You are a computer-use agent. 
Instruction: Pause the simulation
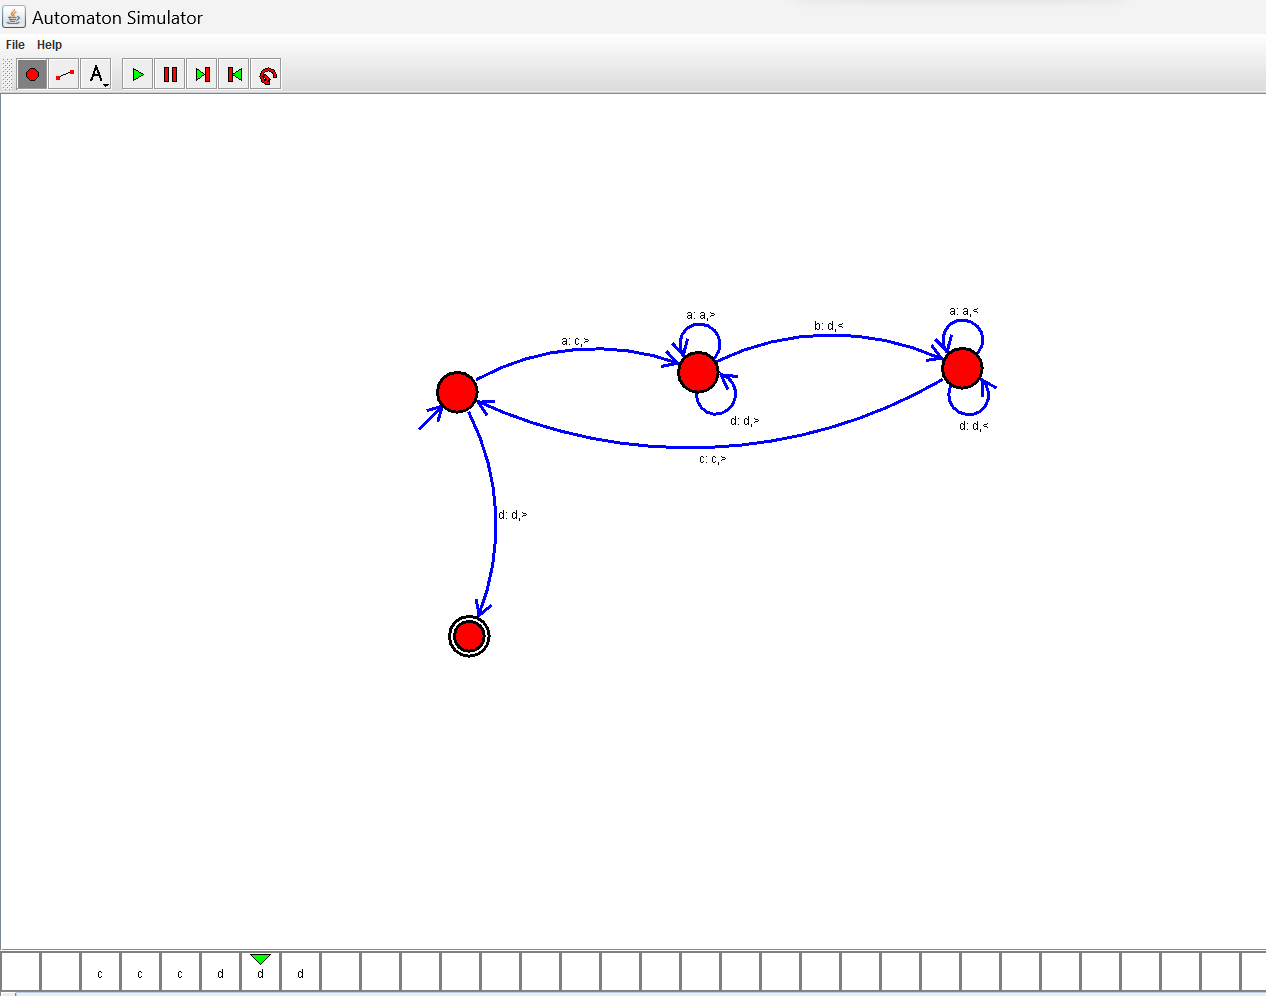click(x=169, y=73)
